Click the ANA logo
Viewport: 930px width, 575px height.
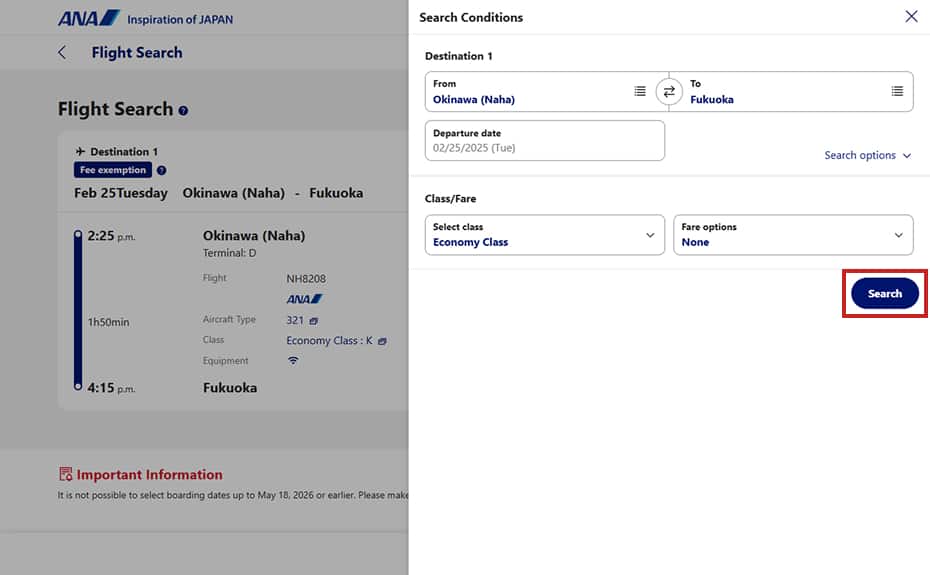[x=88, y=18]
